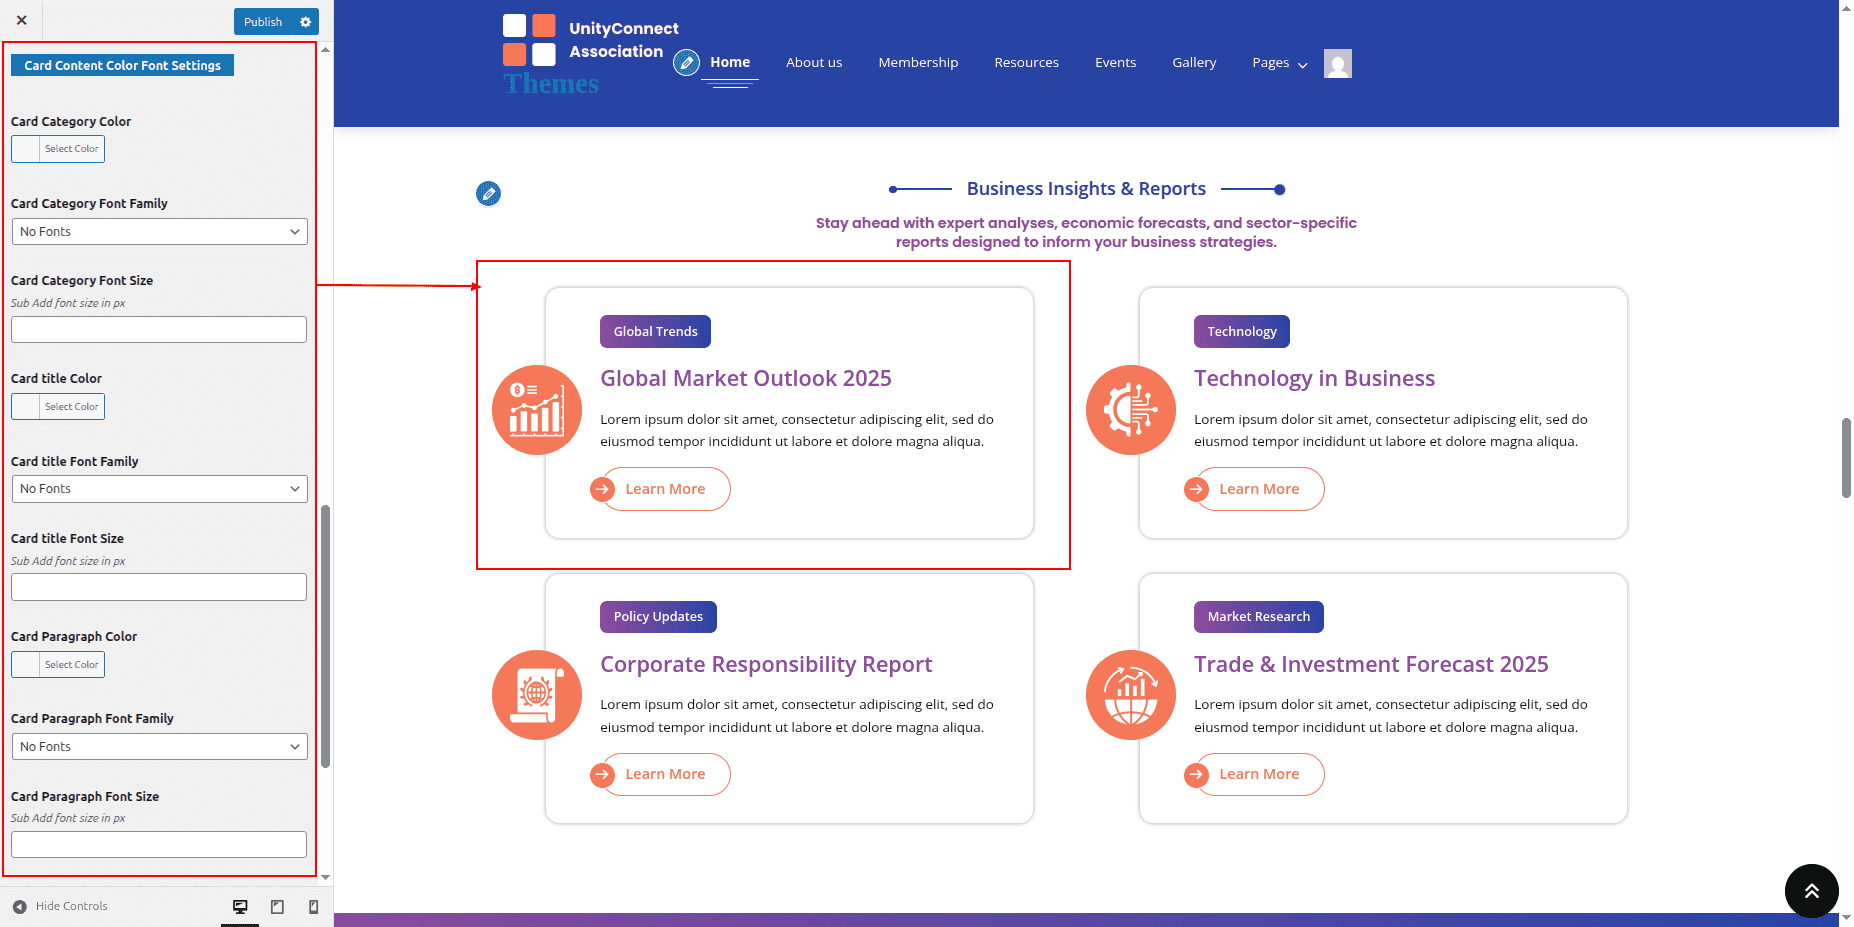Click the scroll-to-top double chevron button
Screen dimensions: 1854x927
pyautogui.click(x=1811, y=890)
